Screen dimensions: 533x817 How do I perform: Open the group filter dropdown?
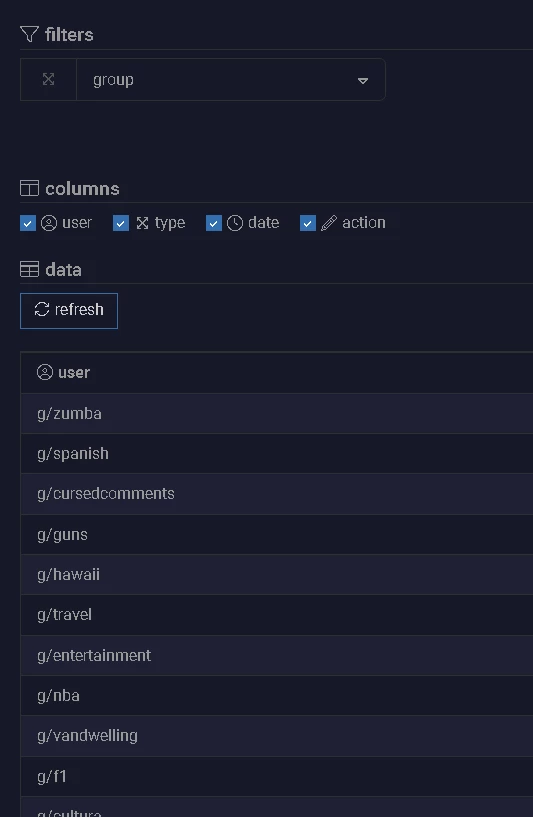pyautogui.click(x=231, y=80)
